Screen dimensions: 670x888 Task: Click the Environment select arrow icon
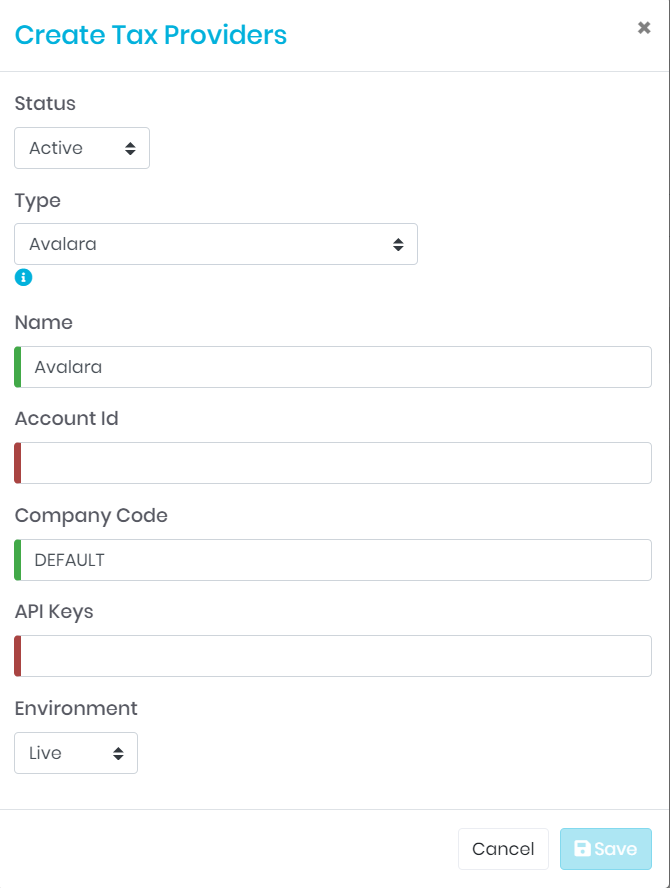pyautogui.click(x=118, y=753)
